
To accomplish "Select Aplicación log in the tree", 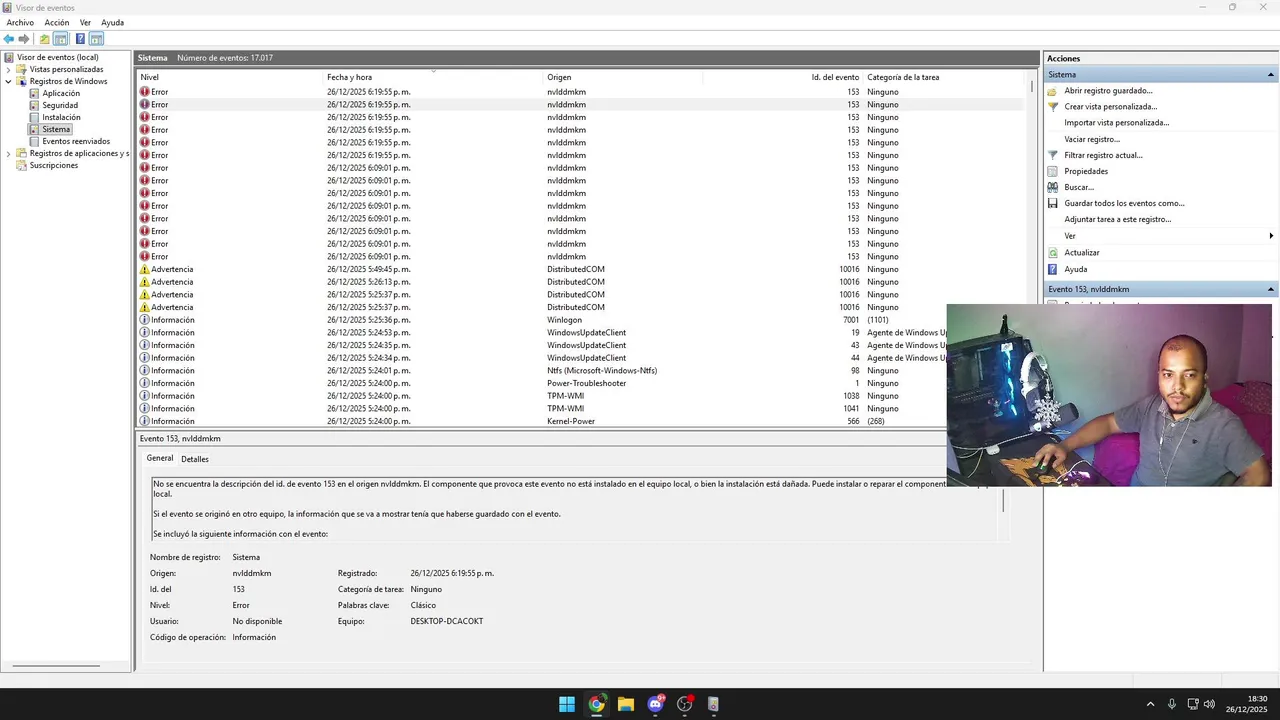I will pos(61,93).
